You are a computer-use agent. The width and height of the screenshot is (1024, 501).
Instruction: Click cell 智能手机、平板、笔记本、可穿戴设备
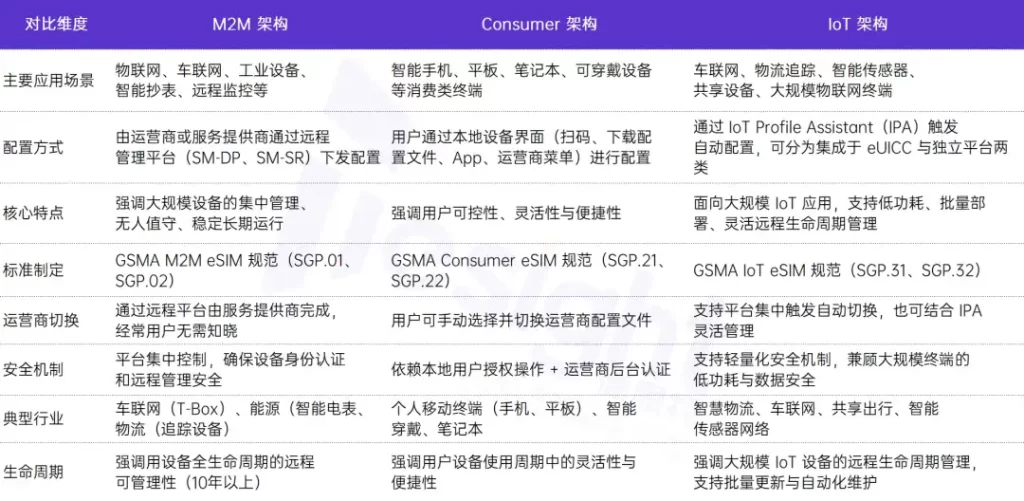point(521,81)
